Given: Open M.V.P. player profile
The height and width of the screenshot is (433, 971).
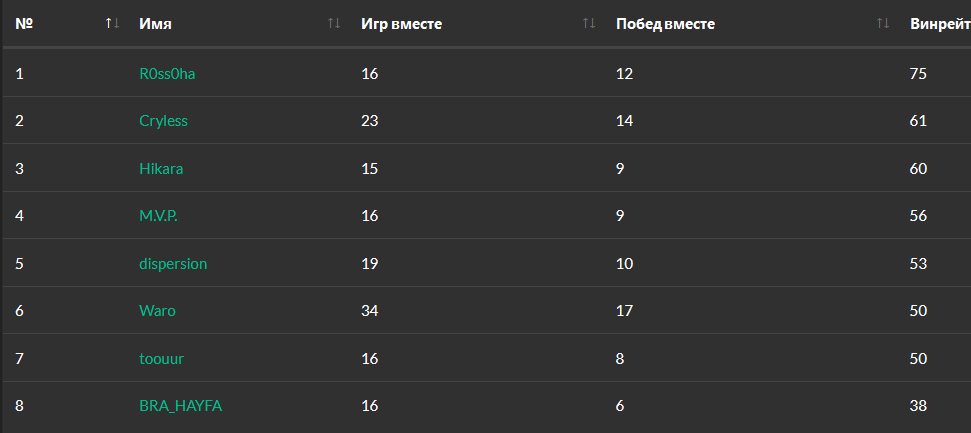Looking at the screenshot, I should [159, 216].
